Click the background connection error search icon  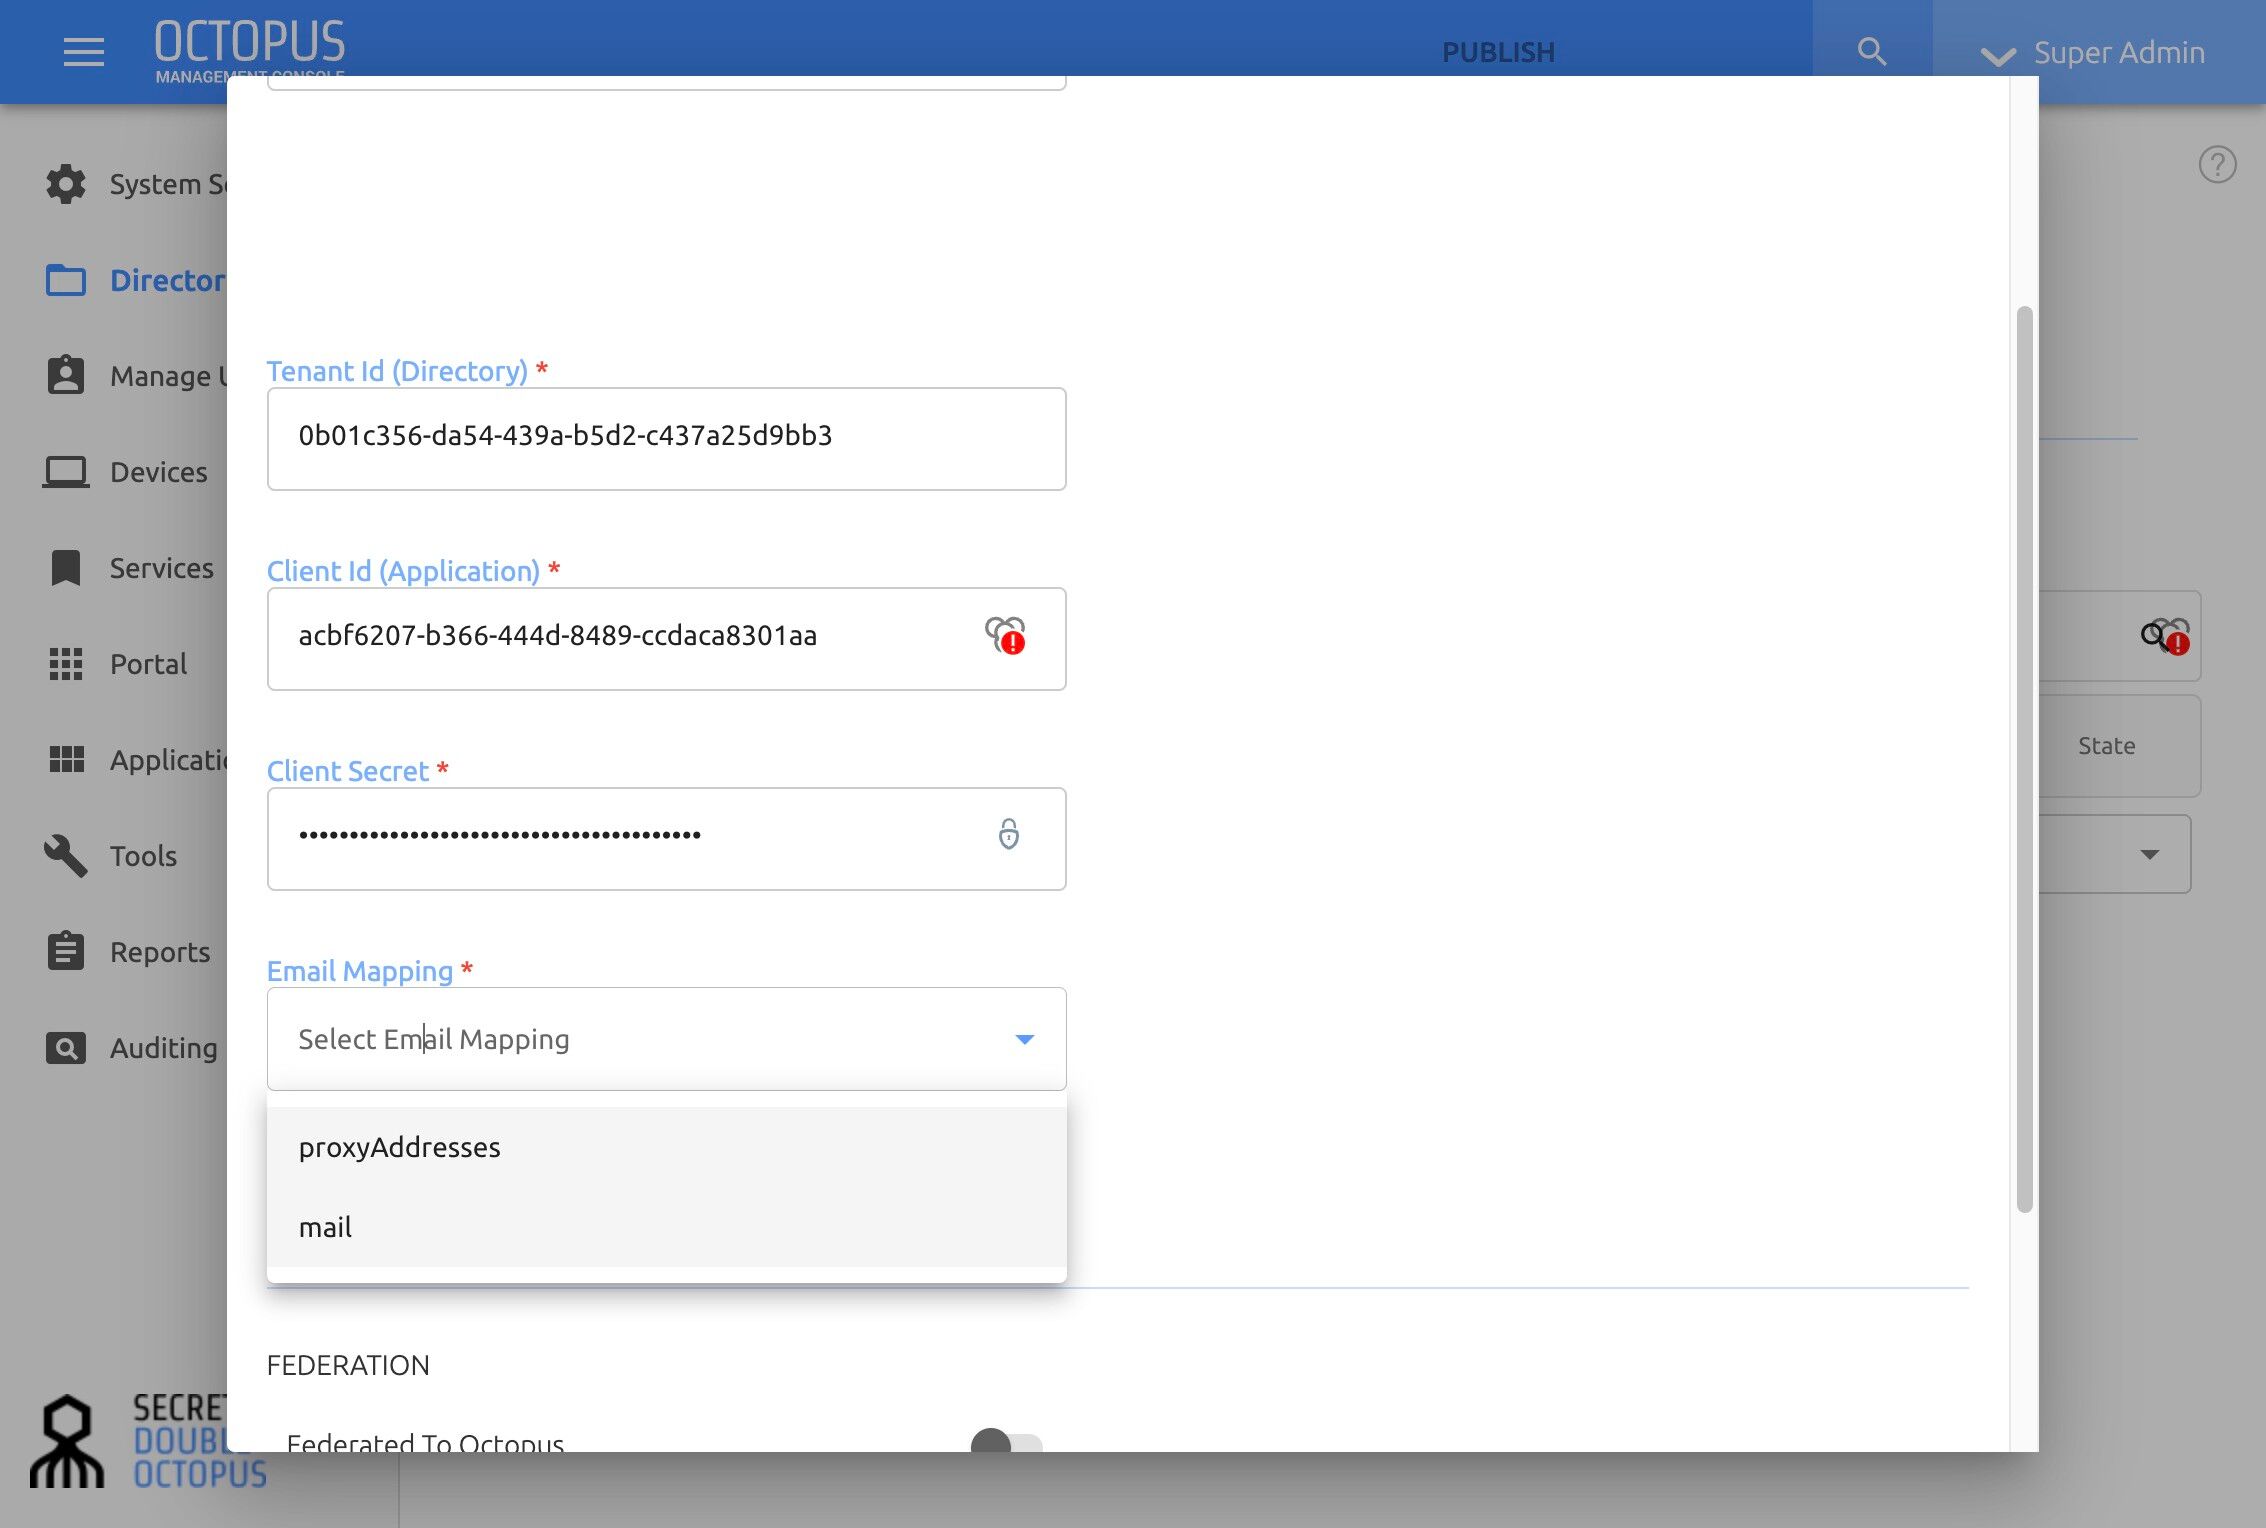(x=2166, y=636)
